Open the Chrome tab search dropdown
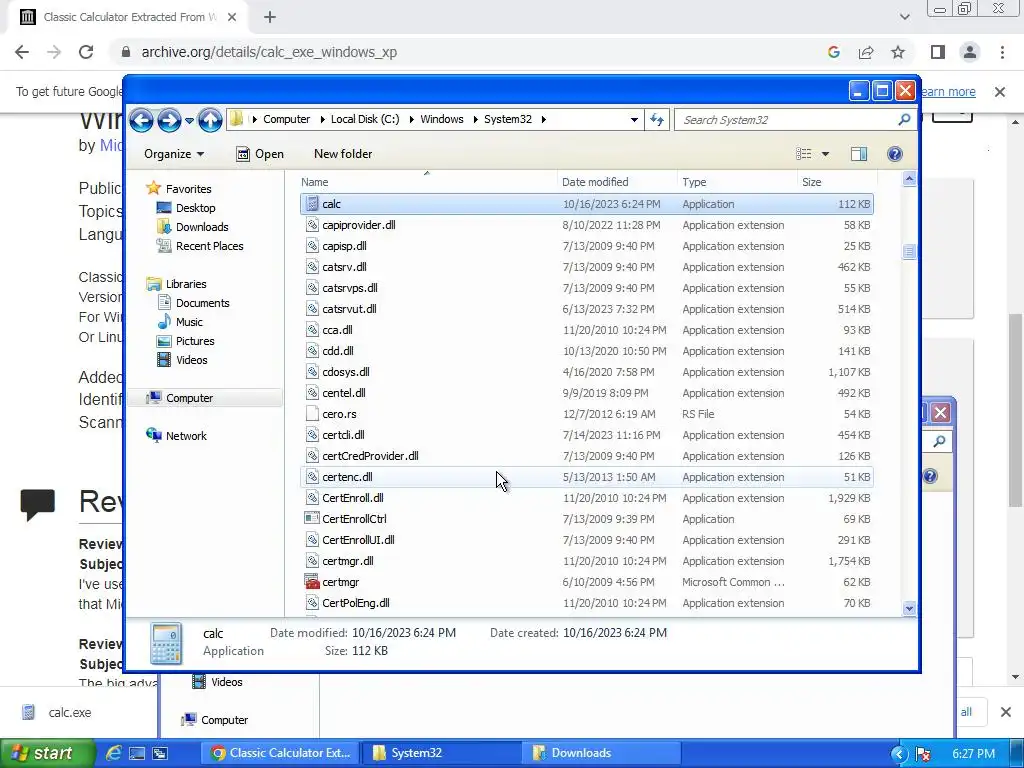This screenshot has height=768, width=1024. click(x=904, y=17)
